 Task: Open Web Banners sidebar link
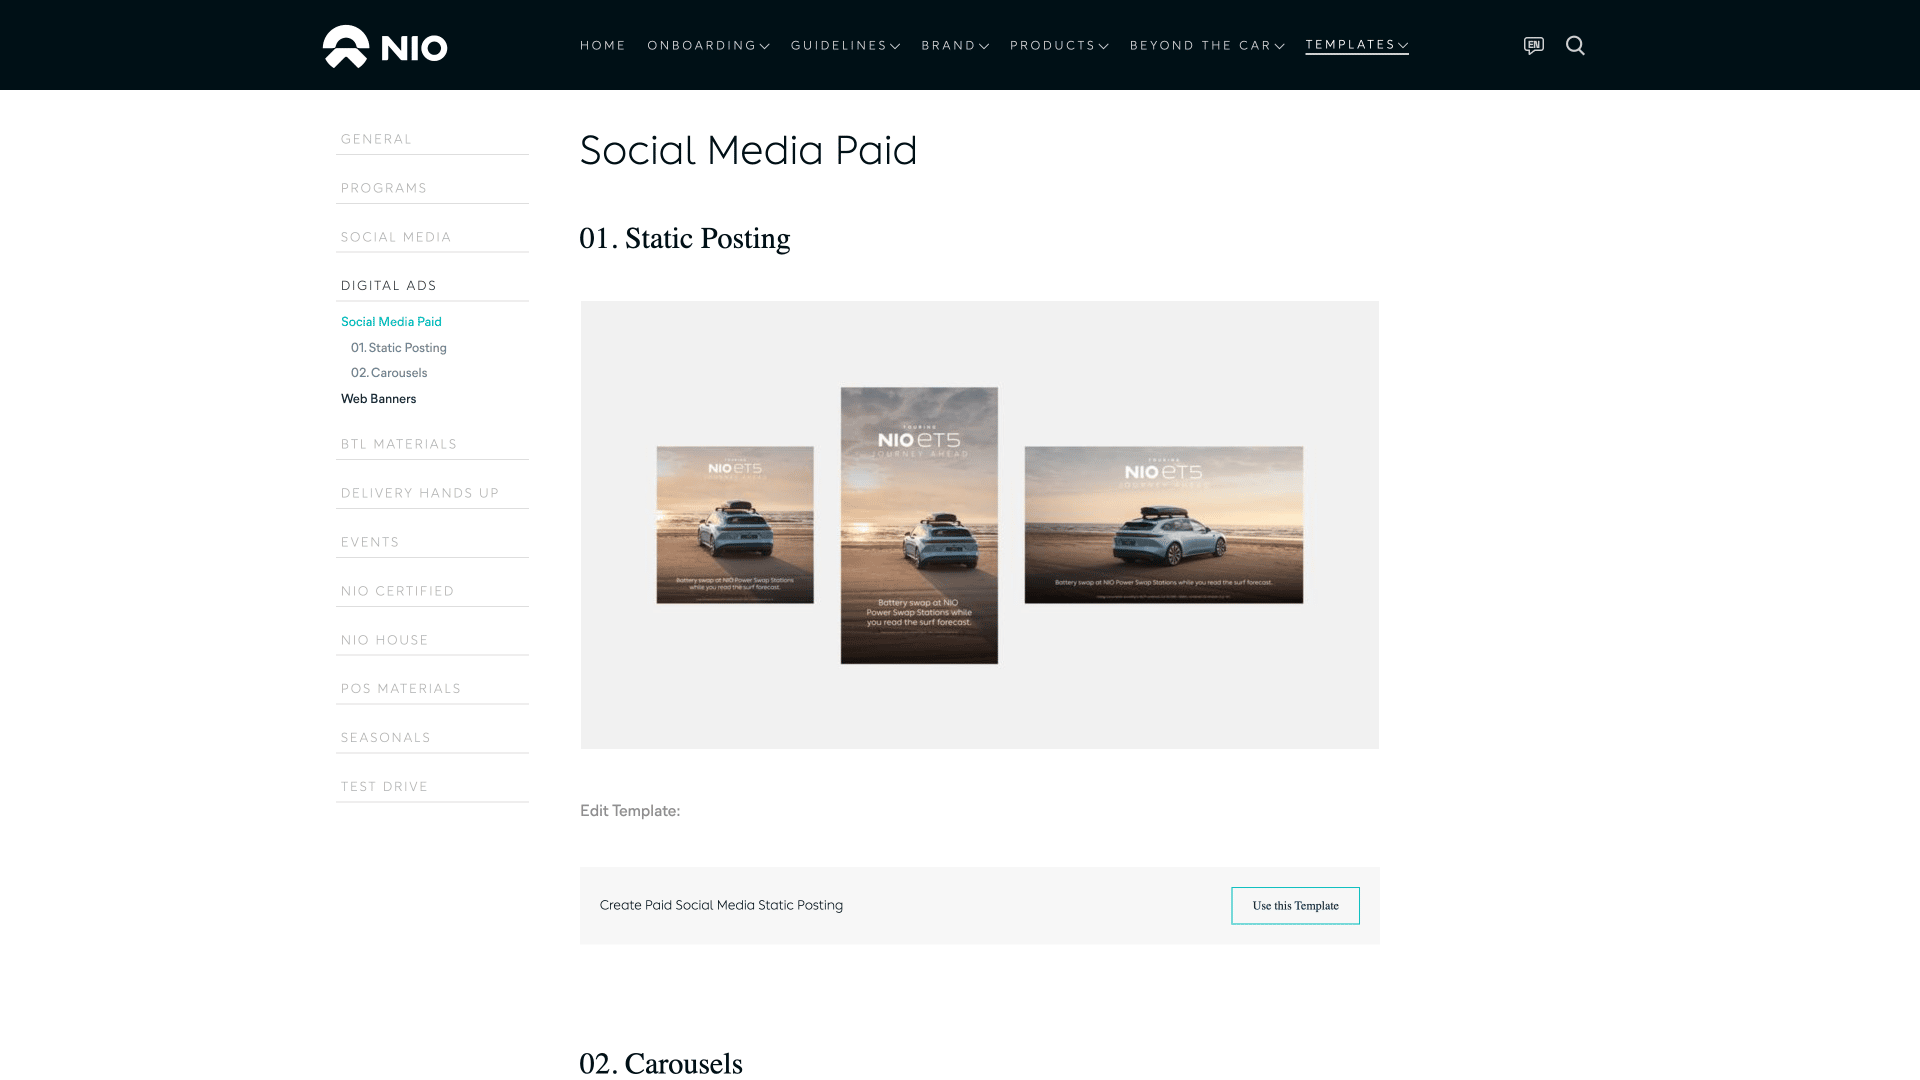378,399
